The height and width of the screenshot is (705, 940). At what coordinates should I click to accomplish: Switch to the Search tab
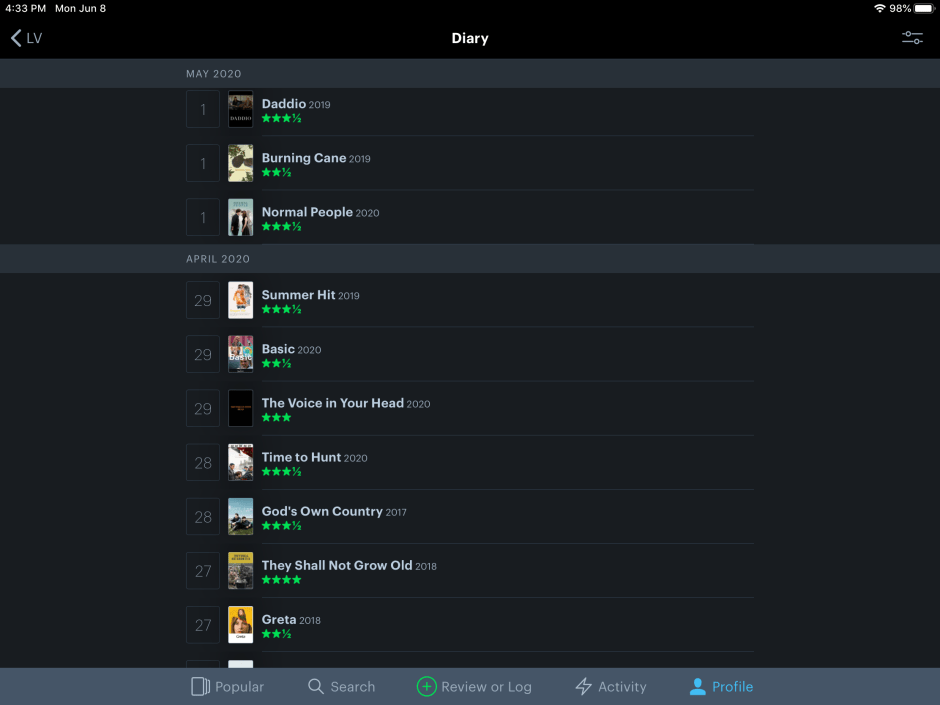(x=341, y=687)
